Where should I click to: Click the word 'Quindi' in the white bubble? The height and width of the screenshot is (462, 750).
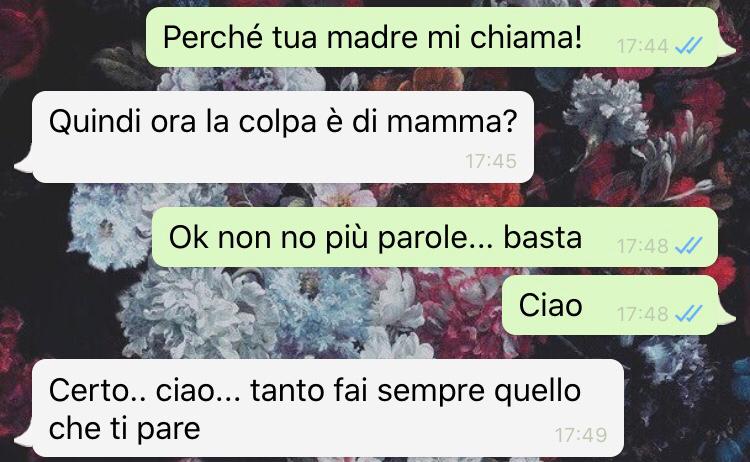[94, 121]
